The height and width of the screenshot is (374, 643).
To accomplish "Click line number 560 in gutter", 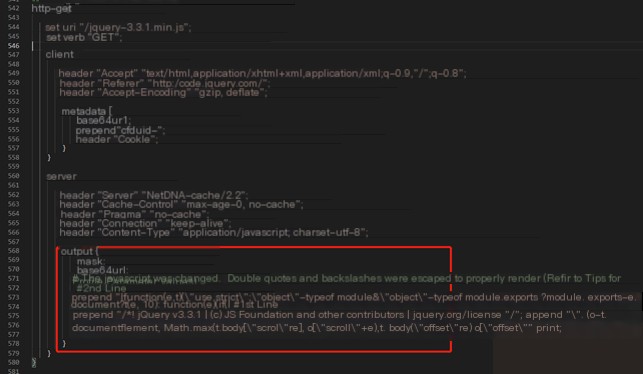I will coord(14,176).
